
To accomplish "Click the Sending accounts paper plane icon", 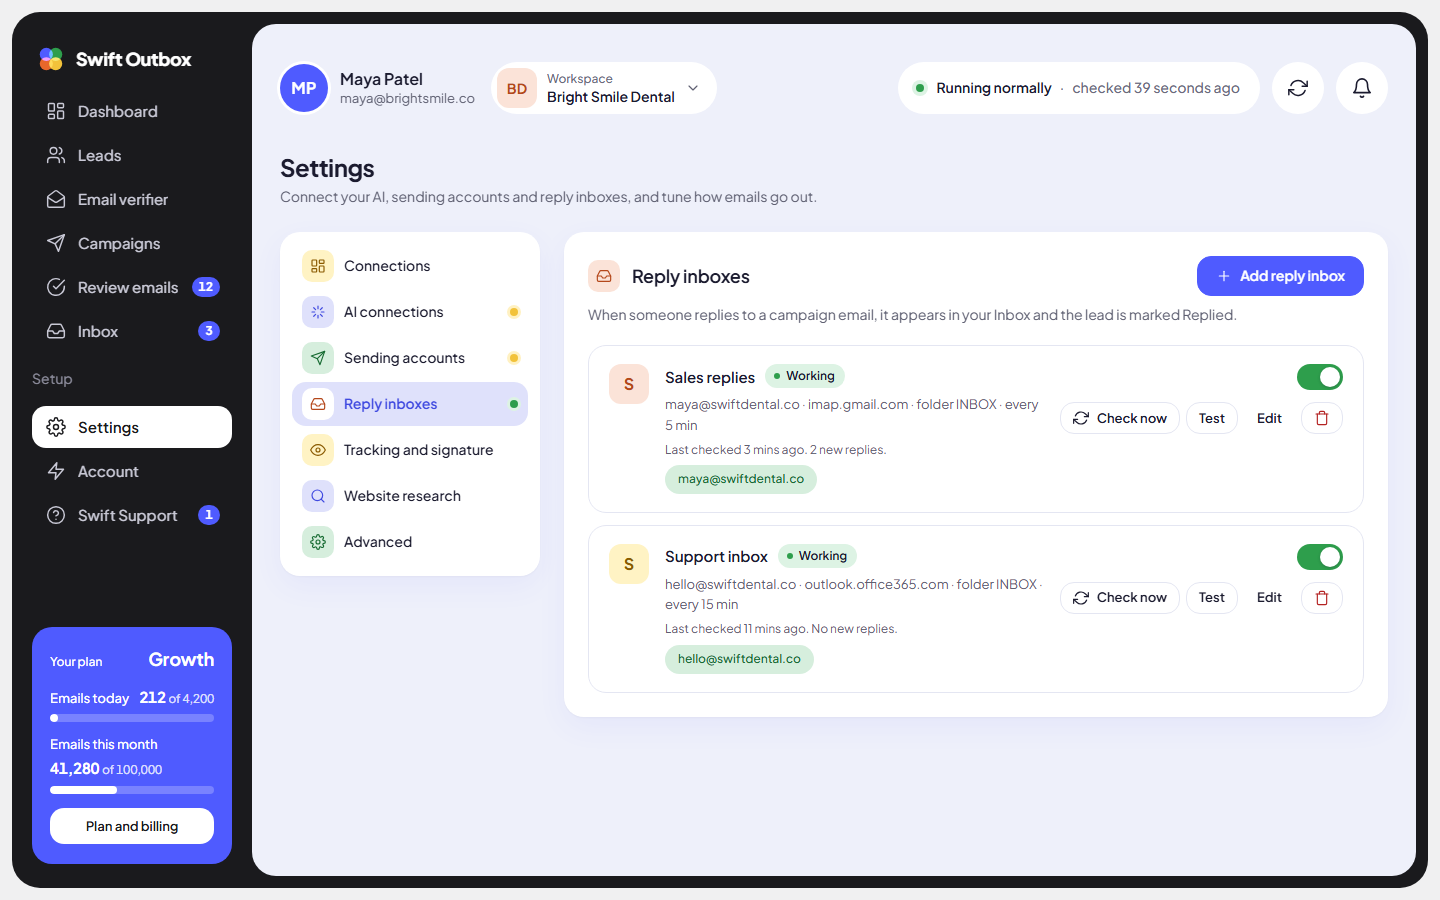I will pos(318,358).
